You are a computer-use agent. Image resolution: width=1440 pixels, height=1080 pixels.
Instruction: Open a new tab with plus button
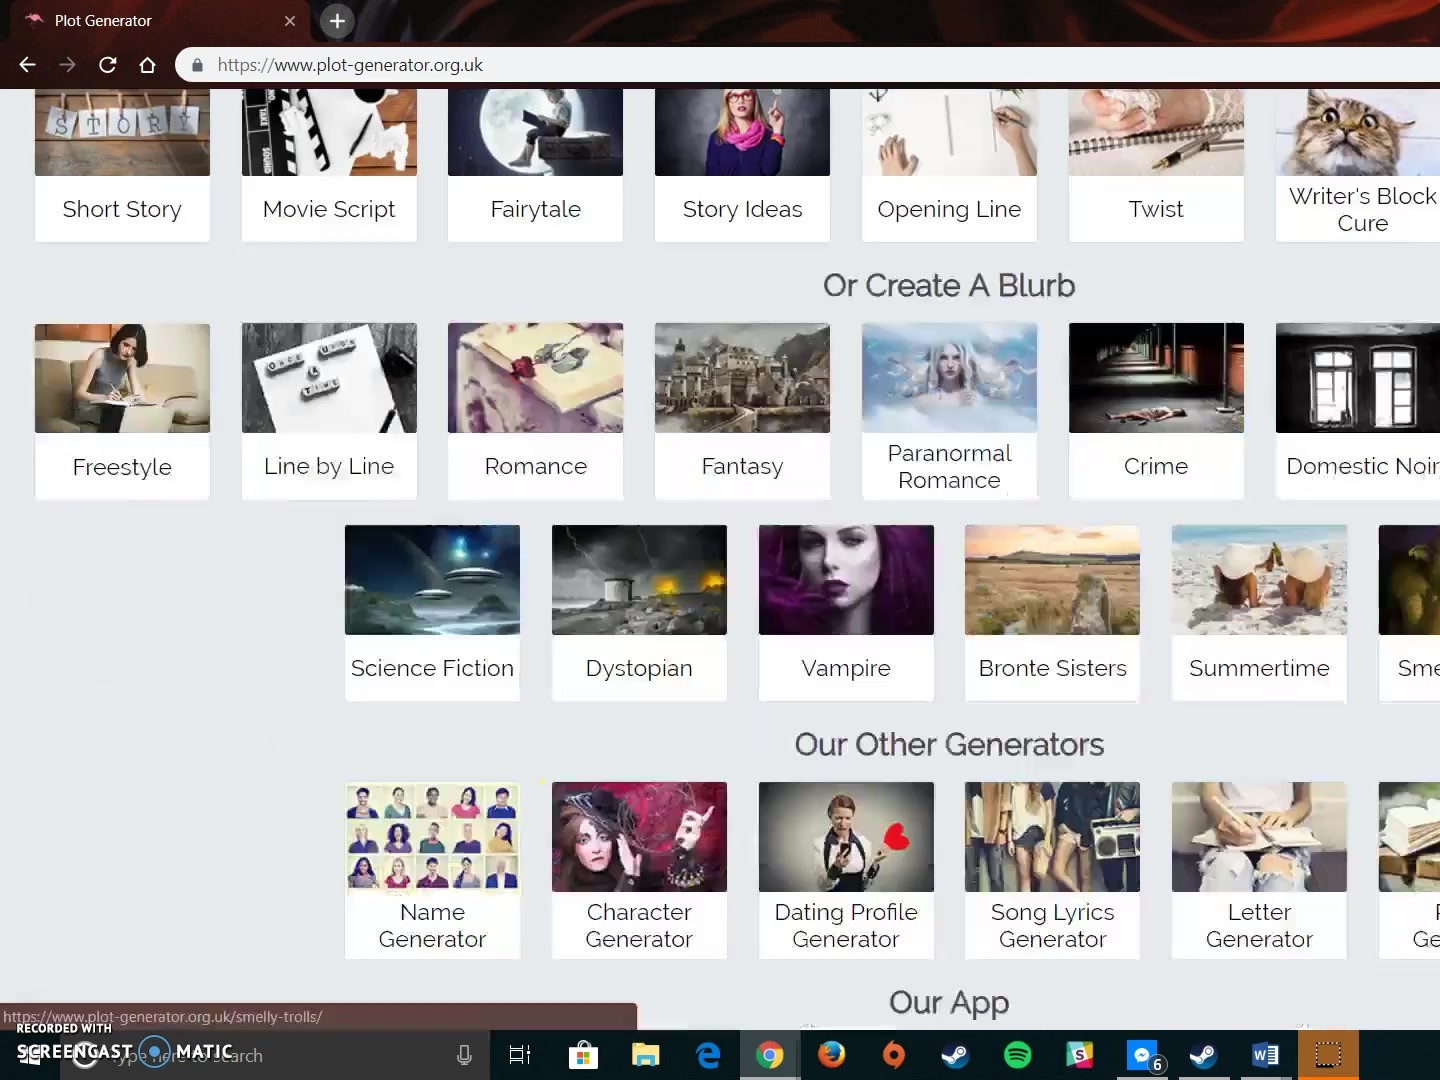(x=337, y=20)
